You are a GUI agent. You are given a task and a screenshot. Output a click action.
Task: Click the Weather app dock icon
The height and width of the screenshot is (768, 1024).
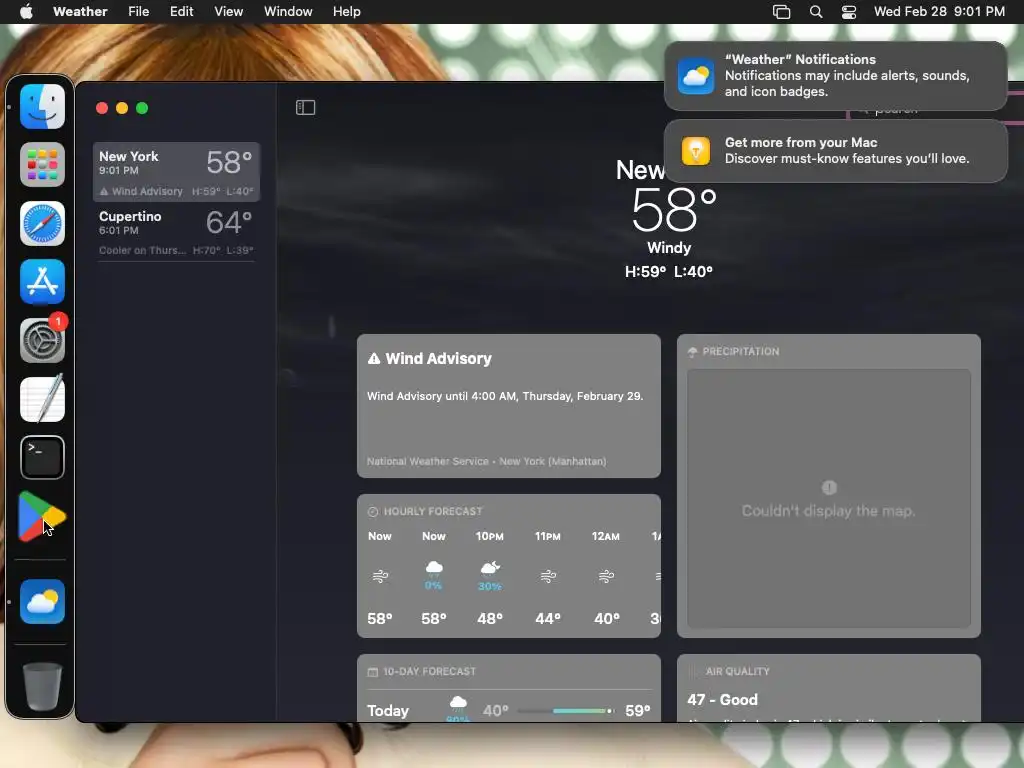coord(42,601)
